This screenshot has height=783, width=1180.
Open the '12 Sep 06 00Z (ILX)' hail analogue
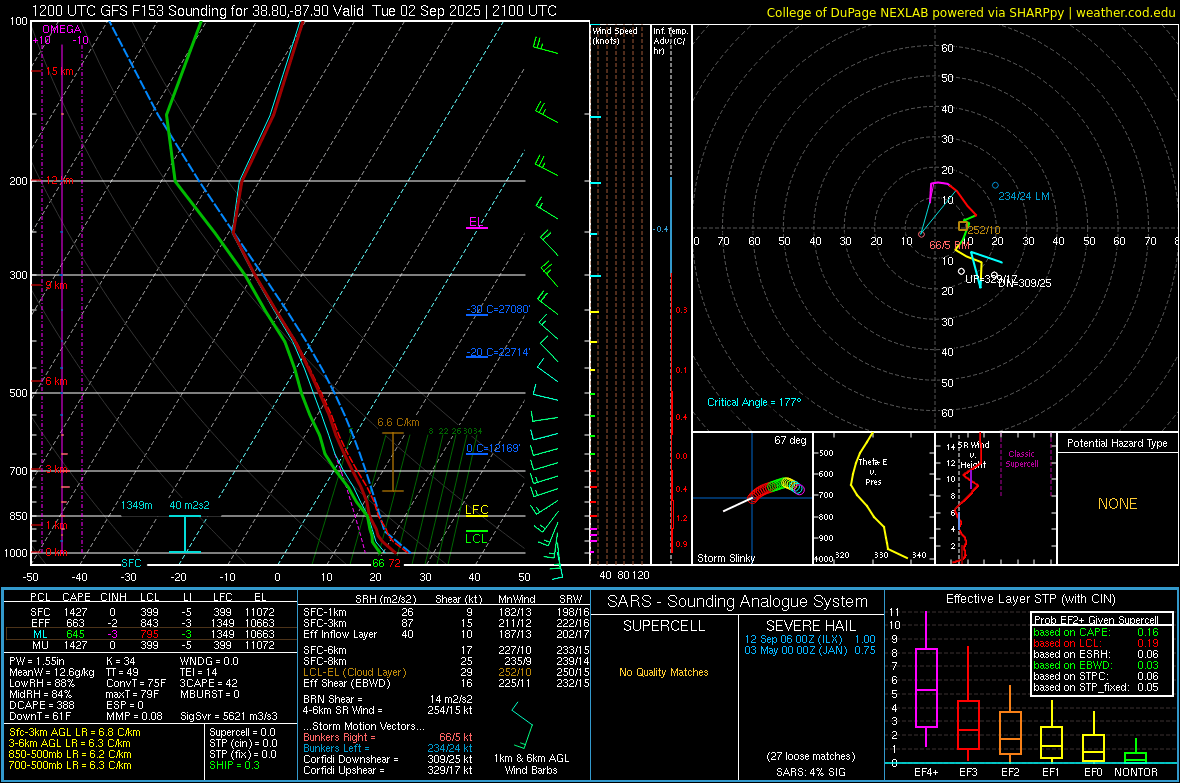[x=810, y=639]
